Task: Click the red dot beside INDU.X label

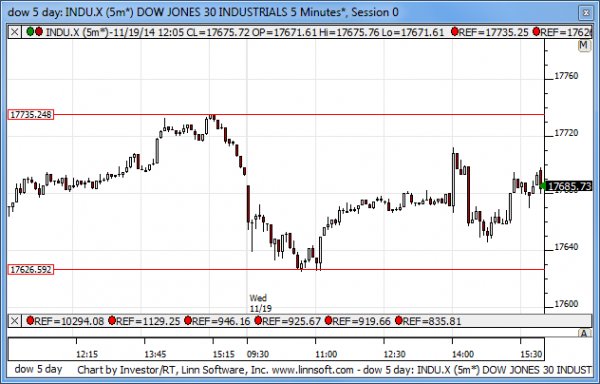Action: tap(39, 32)
